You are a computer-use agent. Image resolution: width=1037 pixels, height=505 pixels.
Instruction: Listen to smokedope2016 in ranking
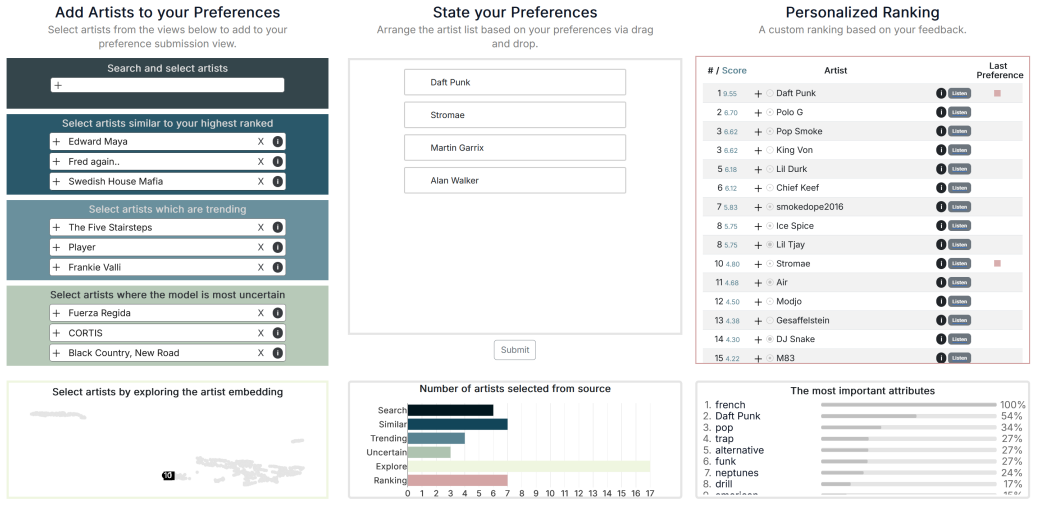pos(959,207)
